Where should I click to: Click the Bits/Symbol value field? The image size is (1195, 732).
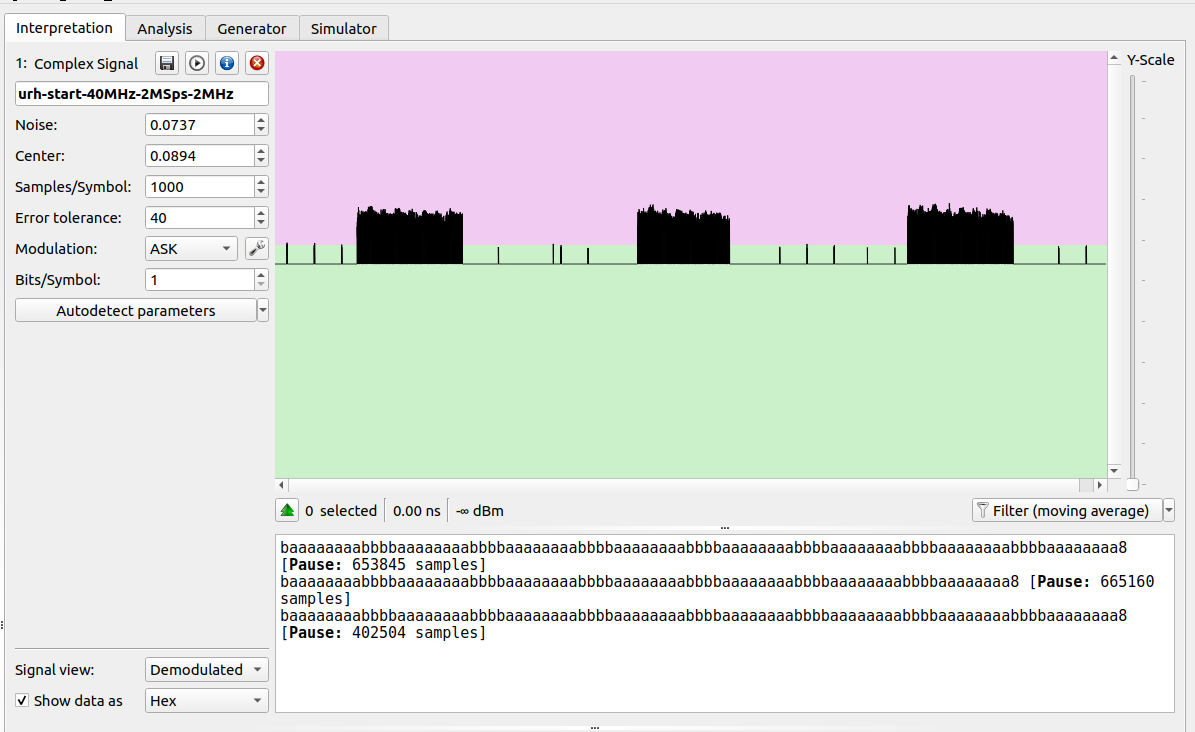200,280
